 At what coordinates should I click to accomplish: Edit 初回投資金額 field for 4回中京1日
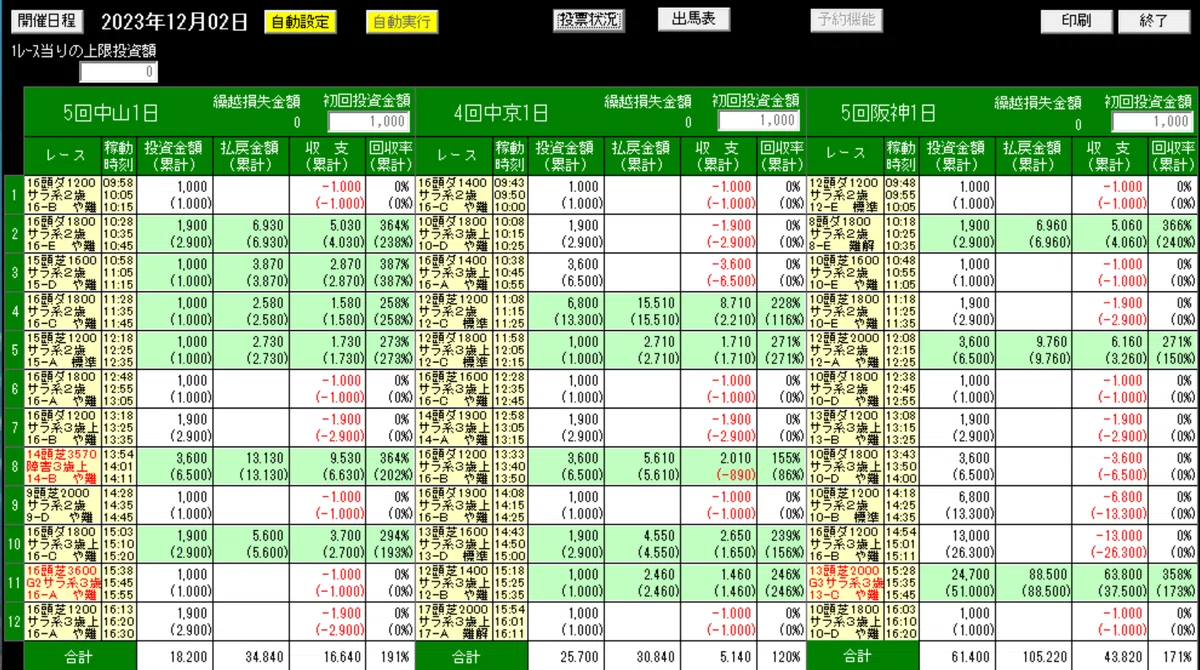[759, 120]
